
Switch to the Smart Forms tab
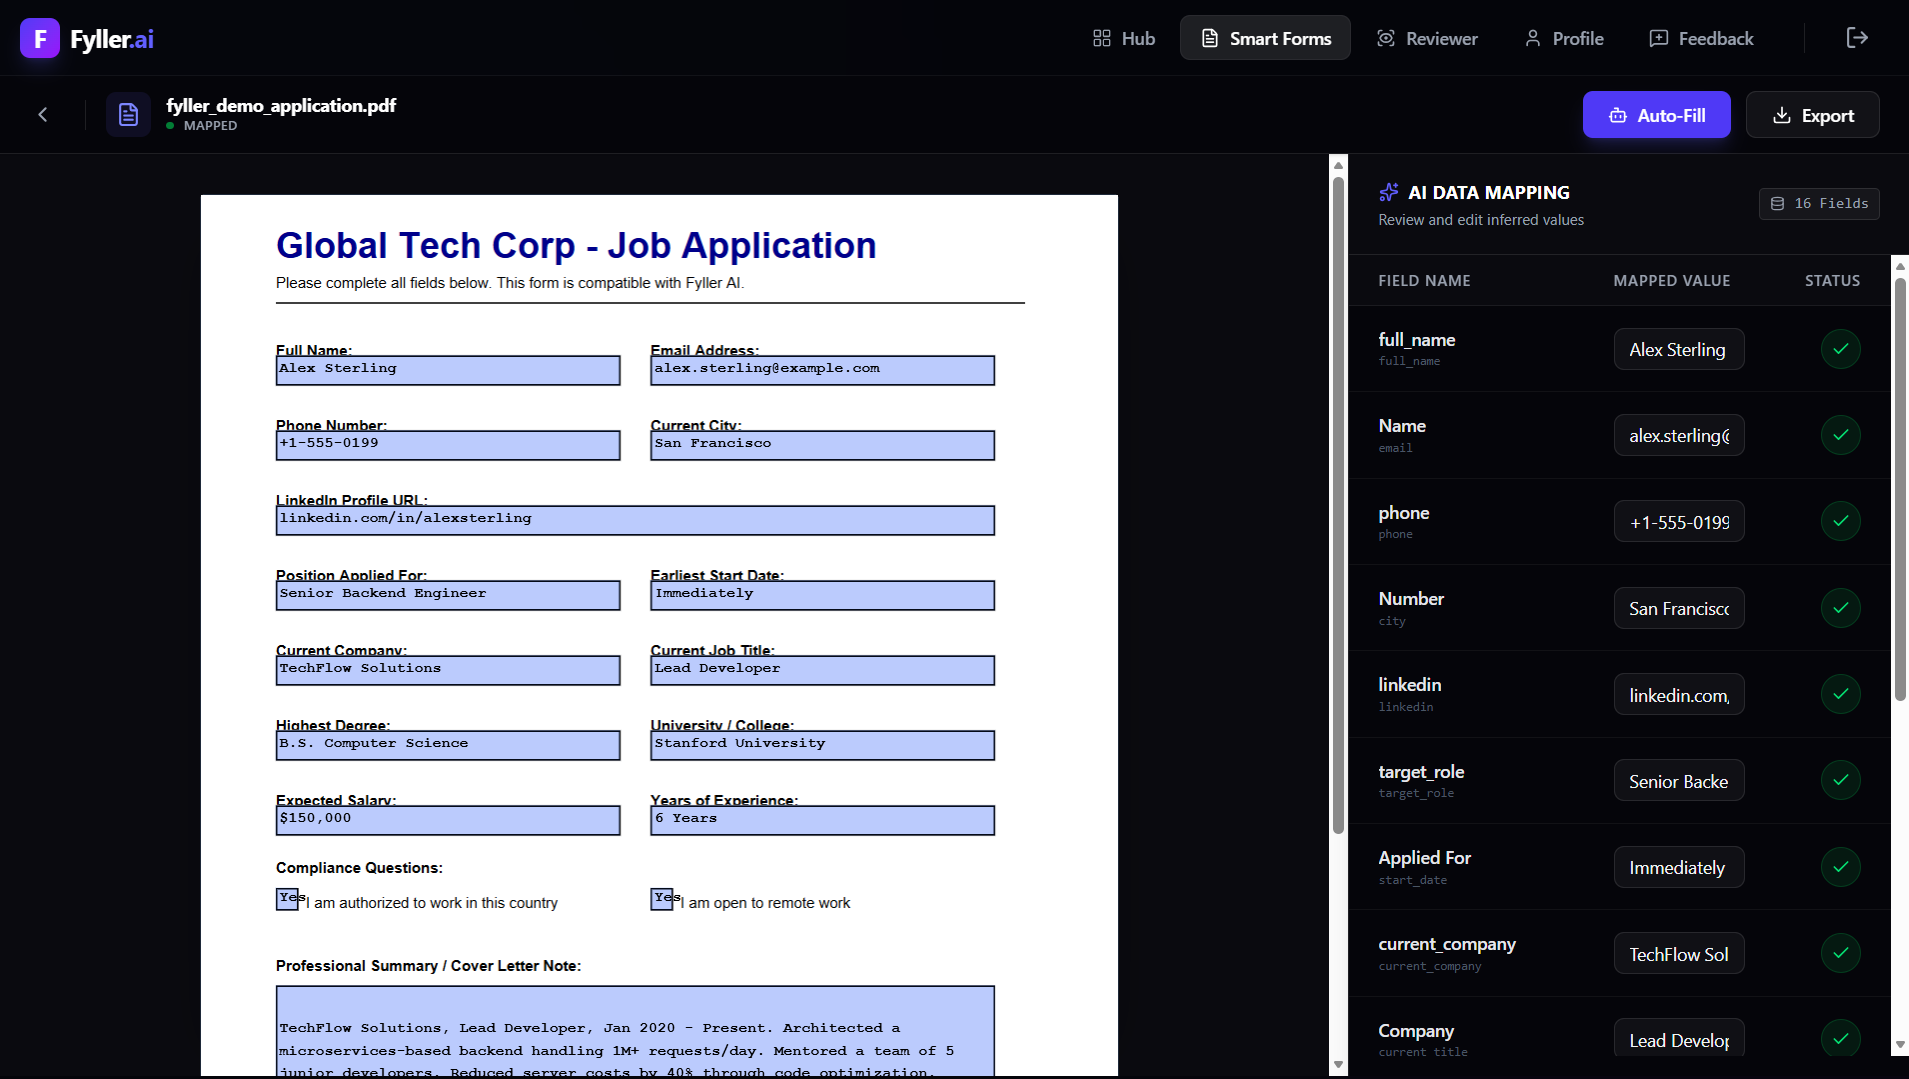tap(1265, 37)
